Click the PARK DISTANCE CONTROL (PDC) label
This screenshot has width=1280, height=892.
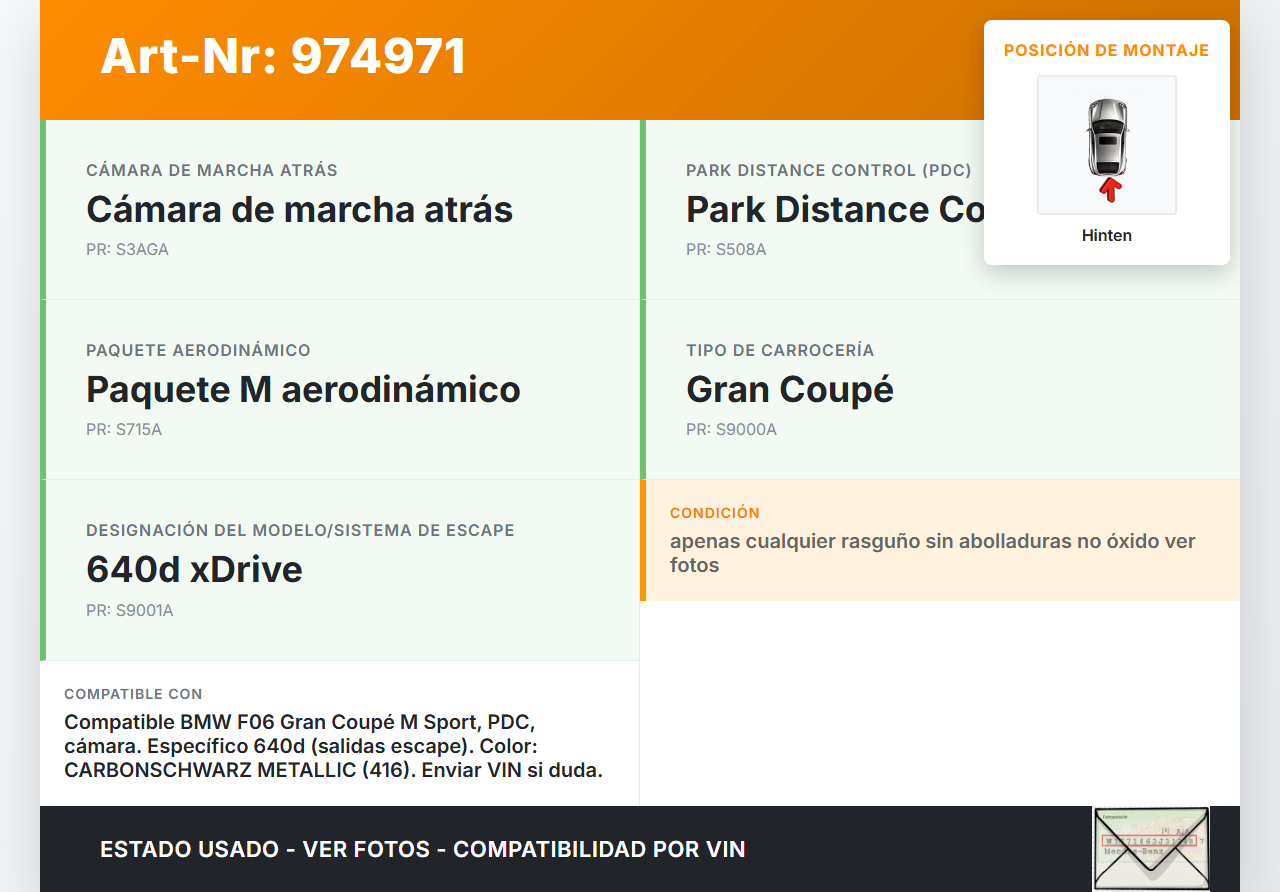[829, 170]
